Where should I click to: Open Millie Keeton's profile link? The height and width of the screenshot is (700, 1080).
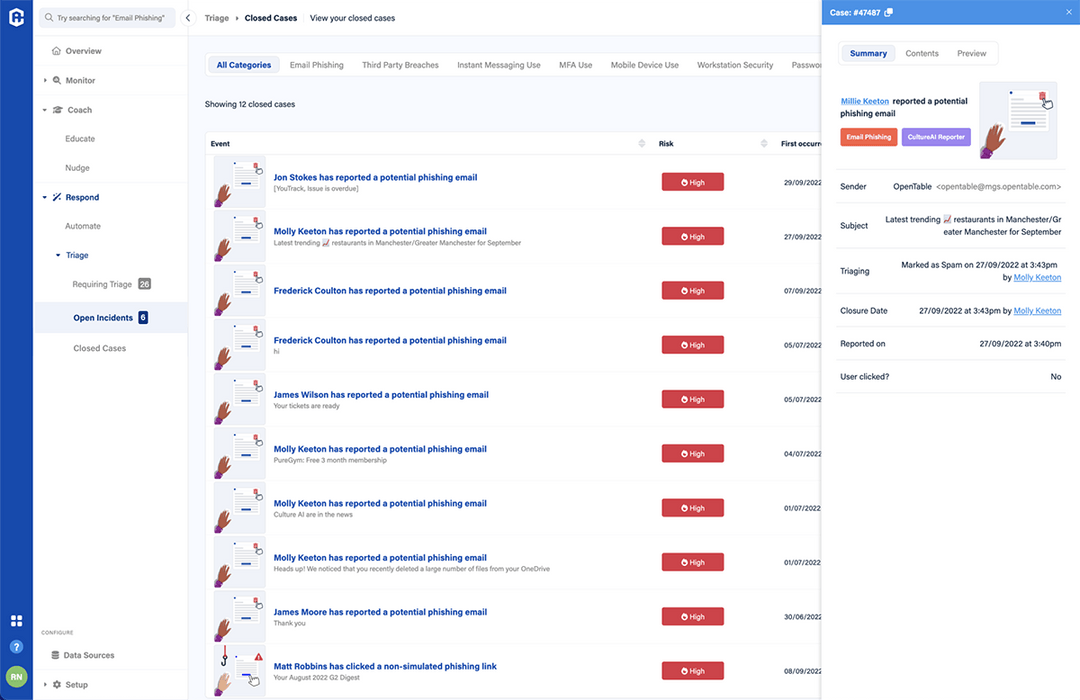point(864,101)
